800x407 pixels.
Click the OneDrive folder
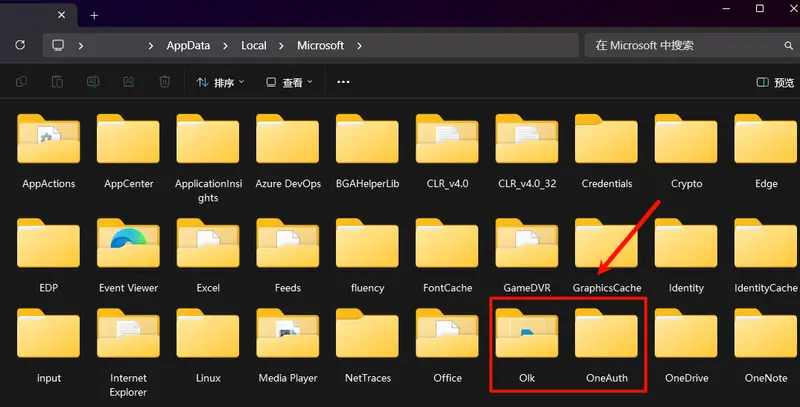click(686, 346)
